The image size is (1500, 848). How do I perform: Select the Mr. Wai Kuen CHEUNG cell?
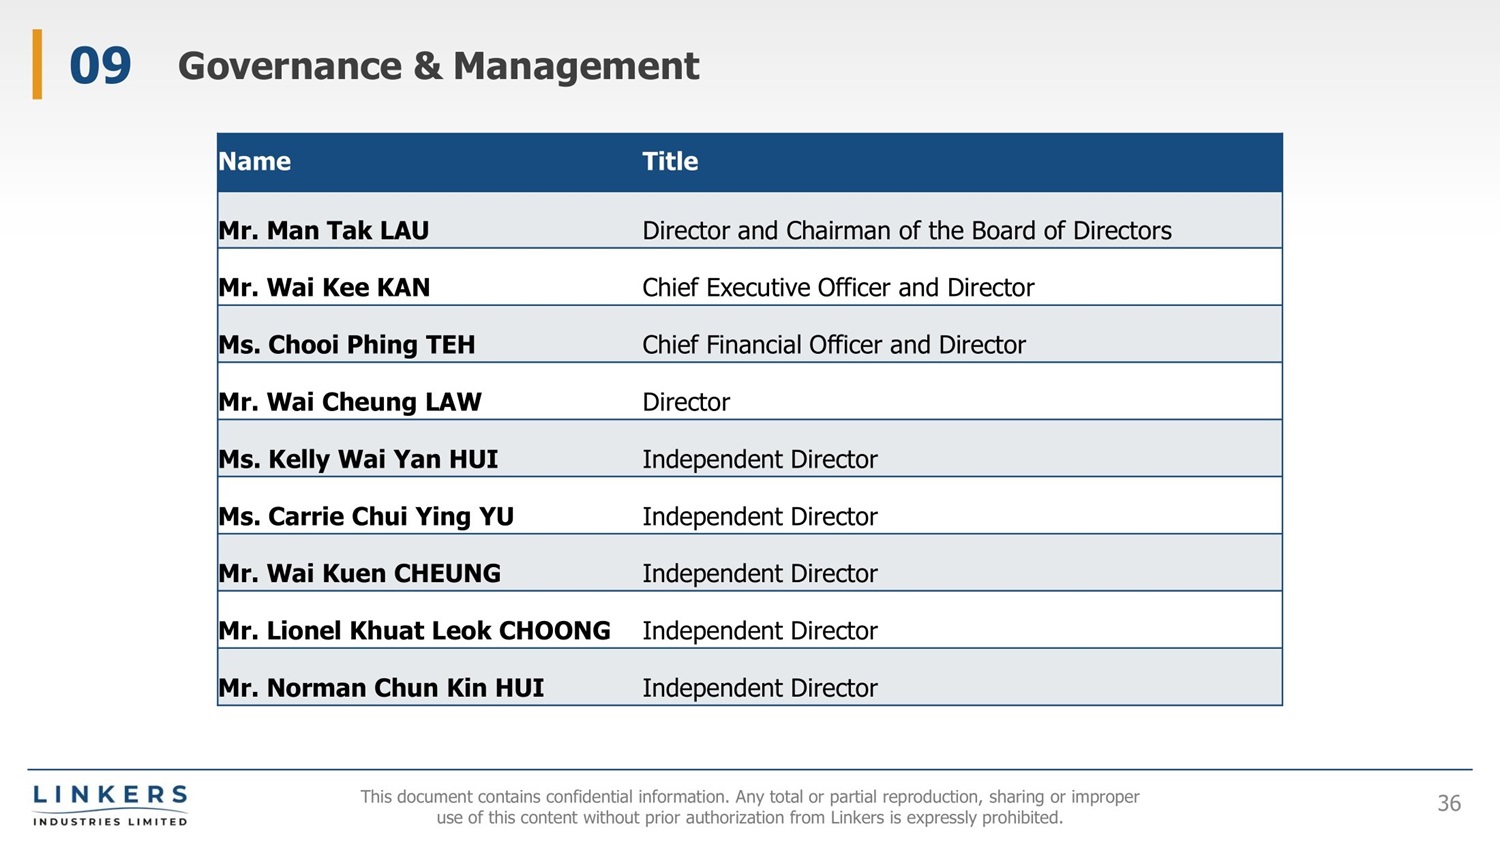pos(360,574)
